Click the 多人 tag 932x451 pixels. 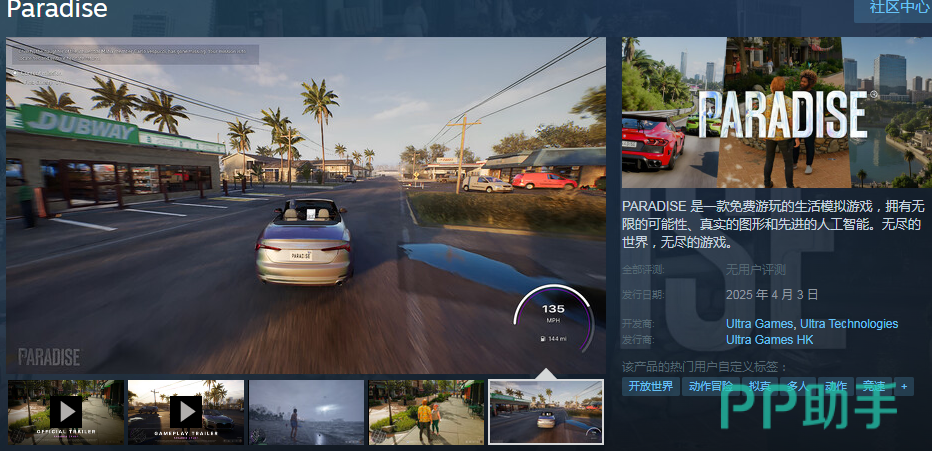point(797,386)
